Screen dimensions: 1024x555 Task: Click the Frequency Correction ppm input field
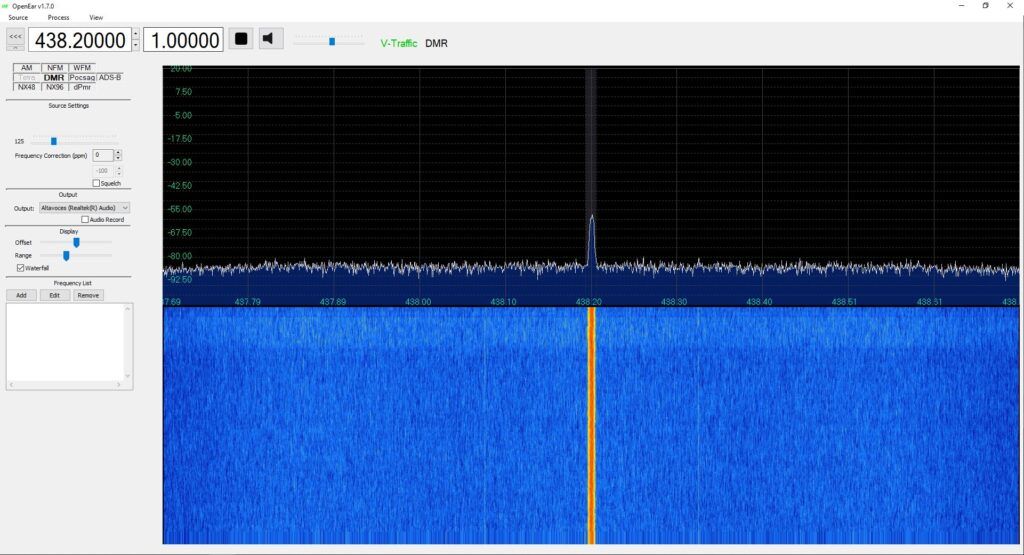[103, 155]
